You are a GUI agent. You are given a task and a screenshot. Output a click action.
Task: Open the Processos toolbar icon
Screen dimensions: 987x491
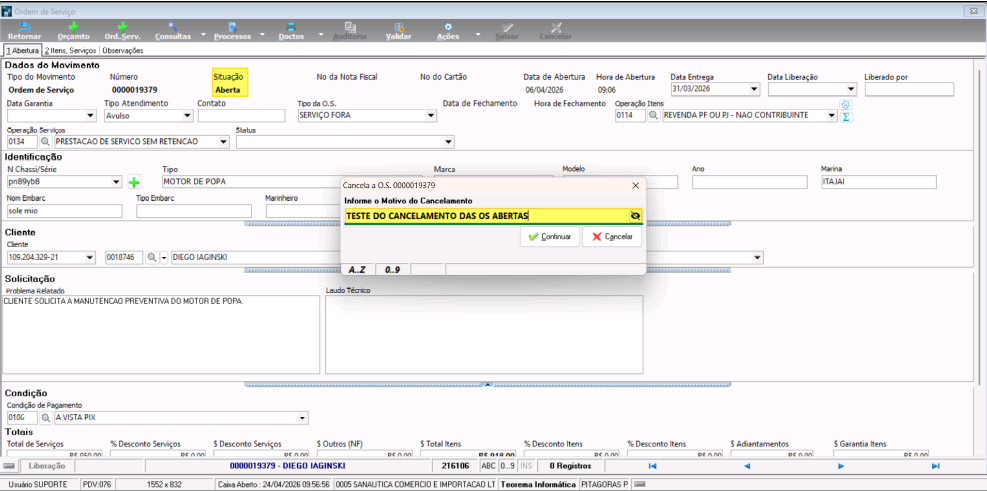232,27
